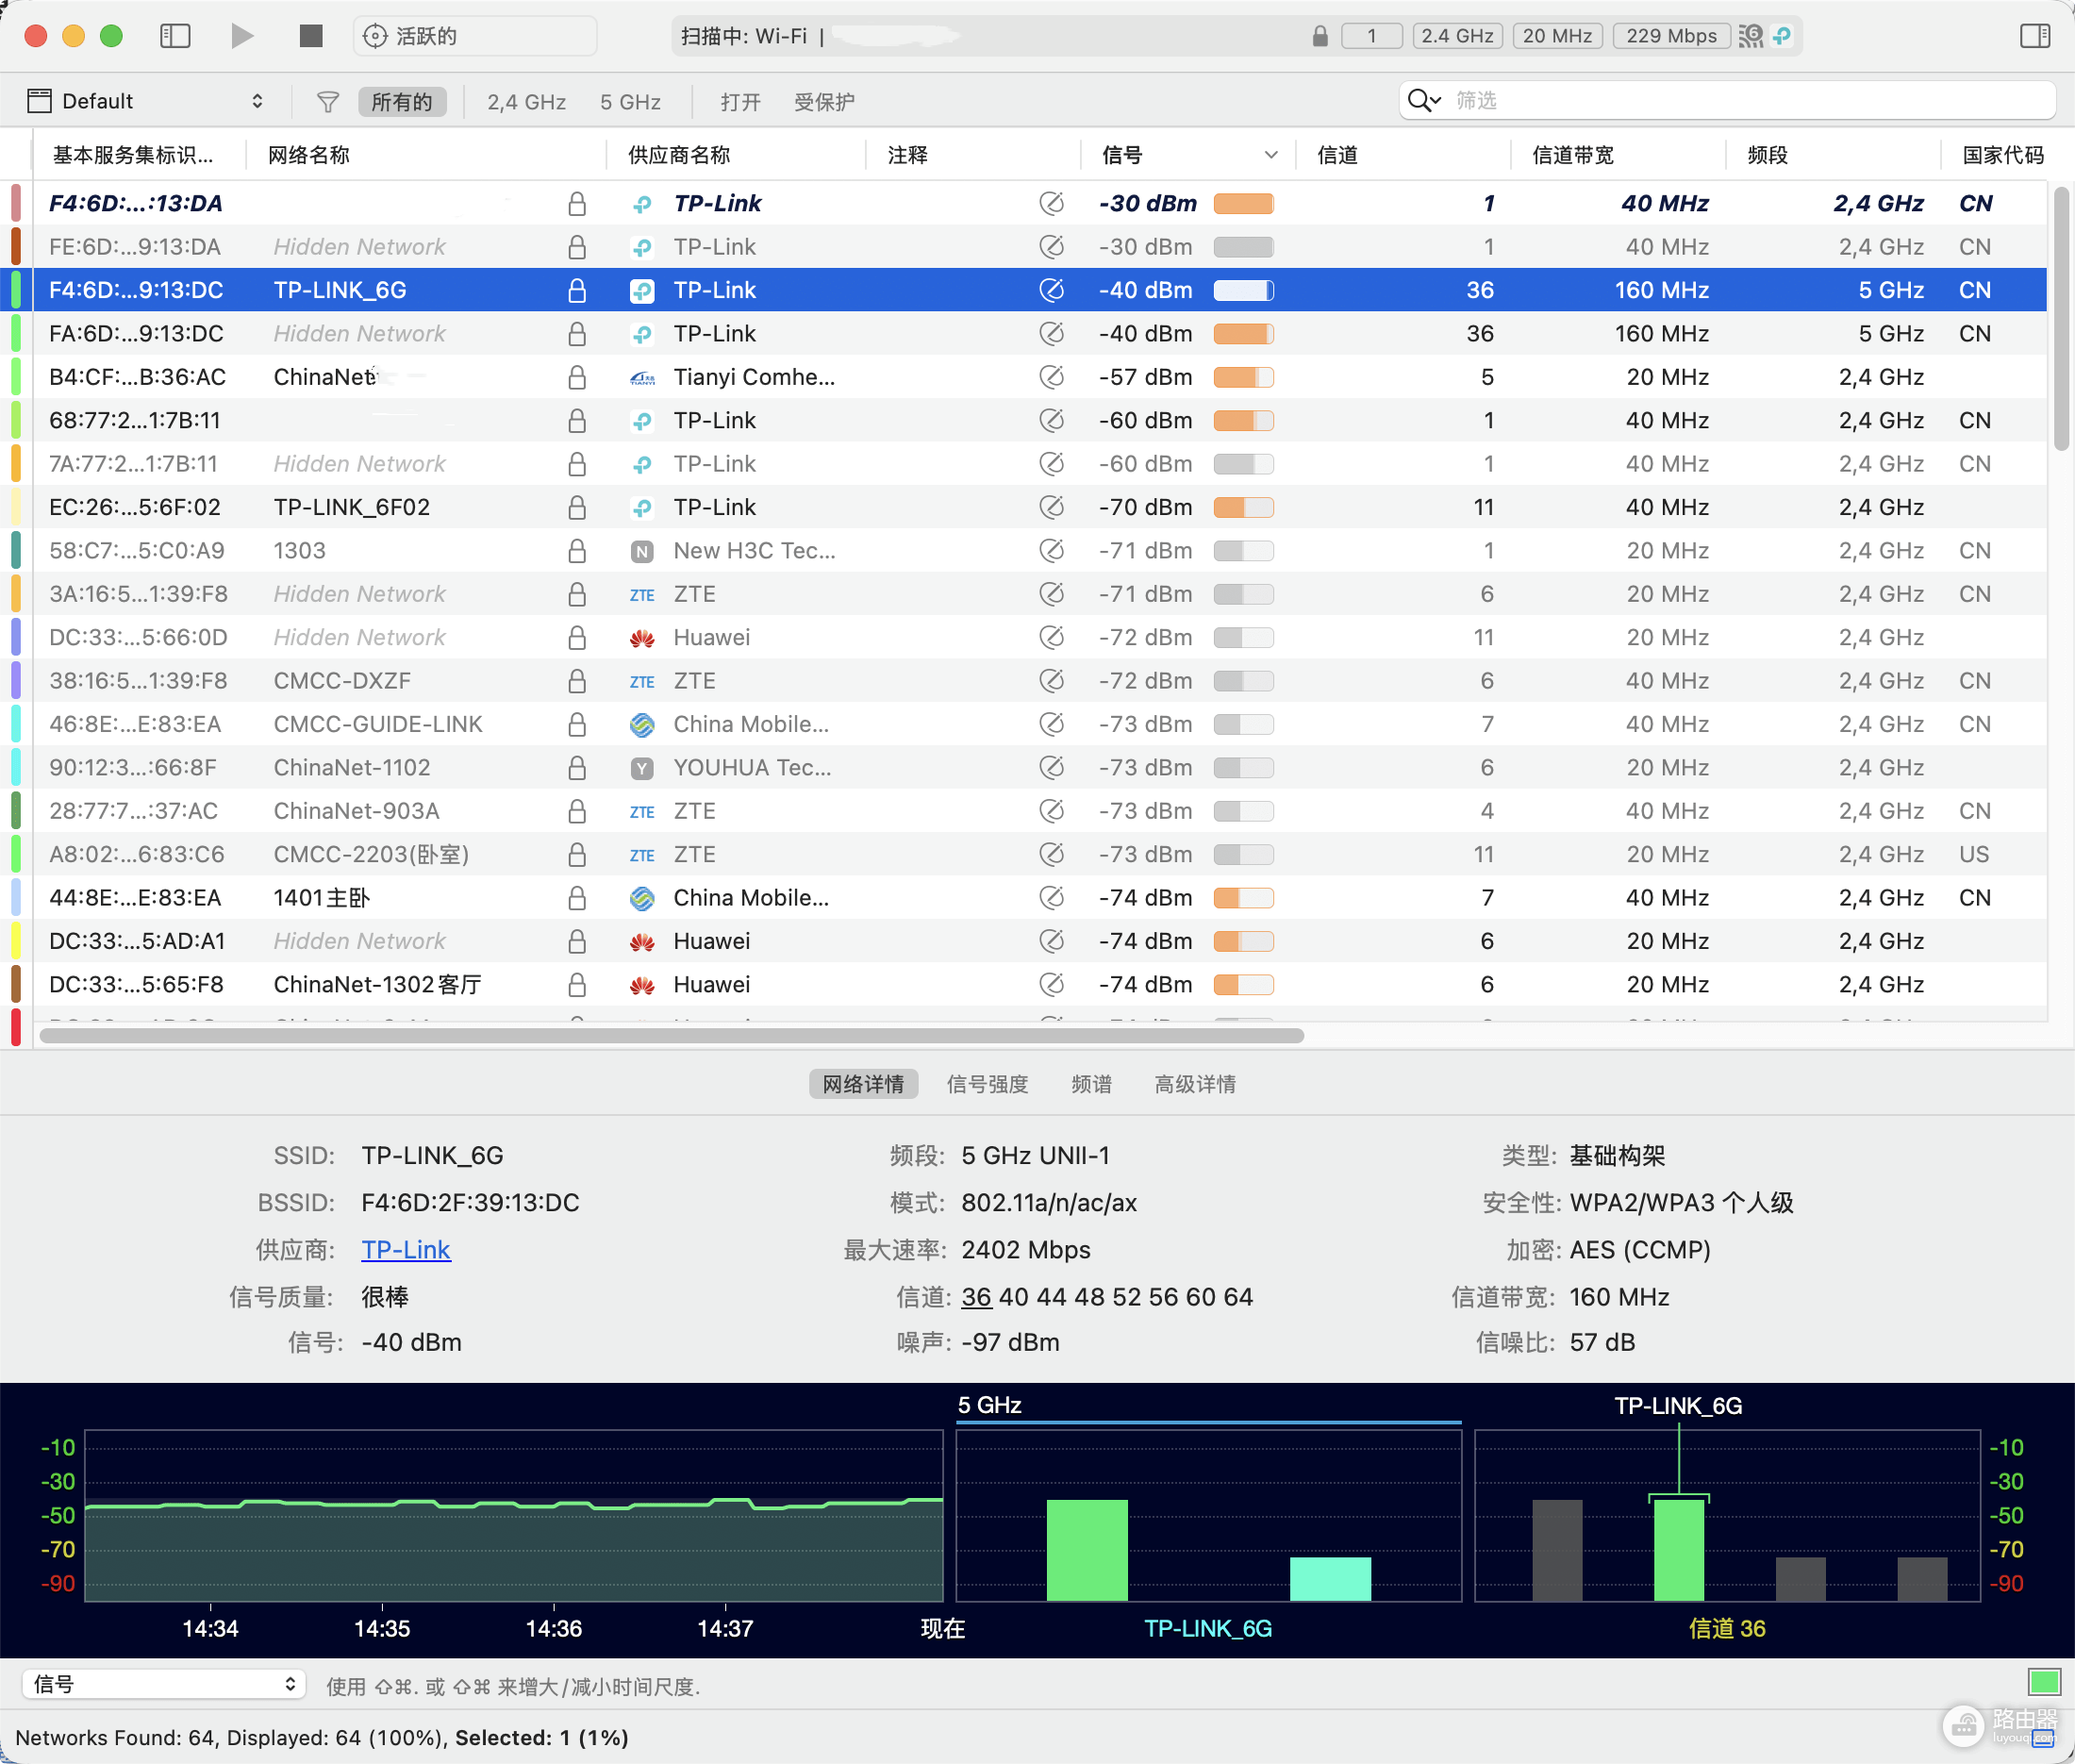Click the annotation icon for ChinaNet-1102 row
Screen dimensions: 2075x1764
tap(1051, 767)
